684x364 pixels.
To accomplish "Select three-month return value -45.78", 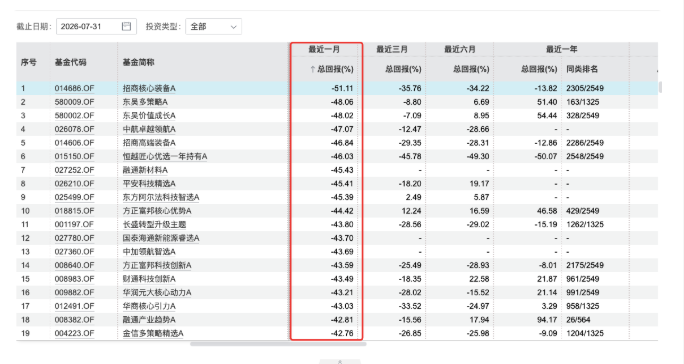I will [x=410, y=156].
